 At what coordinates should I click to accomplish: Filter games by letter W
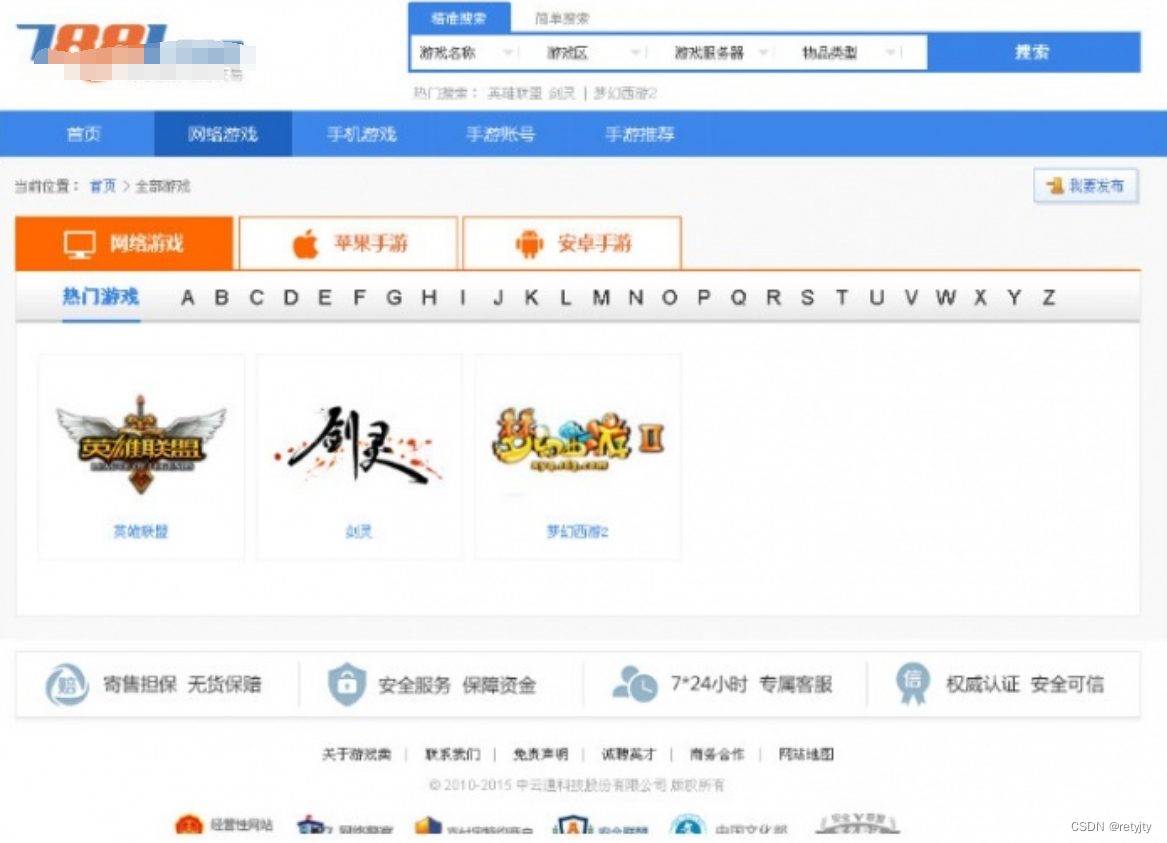pos(946,298)
